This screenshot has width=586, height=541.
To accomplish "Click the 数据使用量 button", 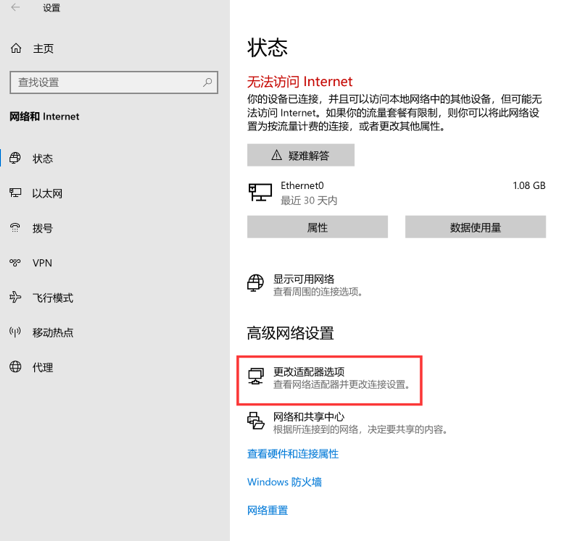I will (475, 227).
